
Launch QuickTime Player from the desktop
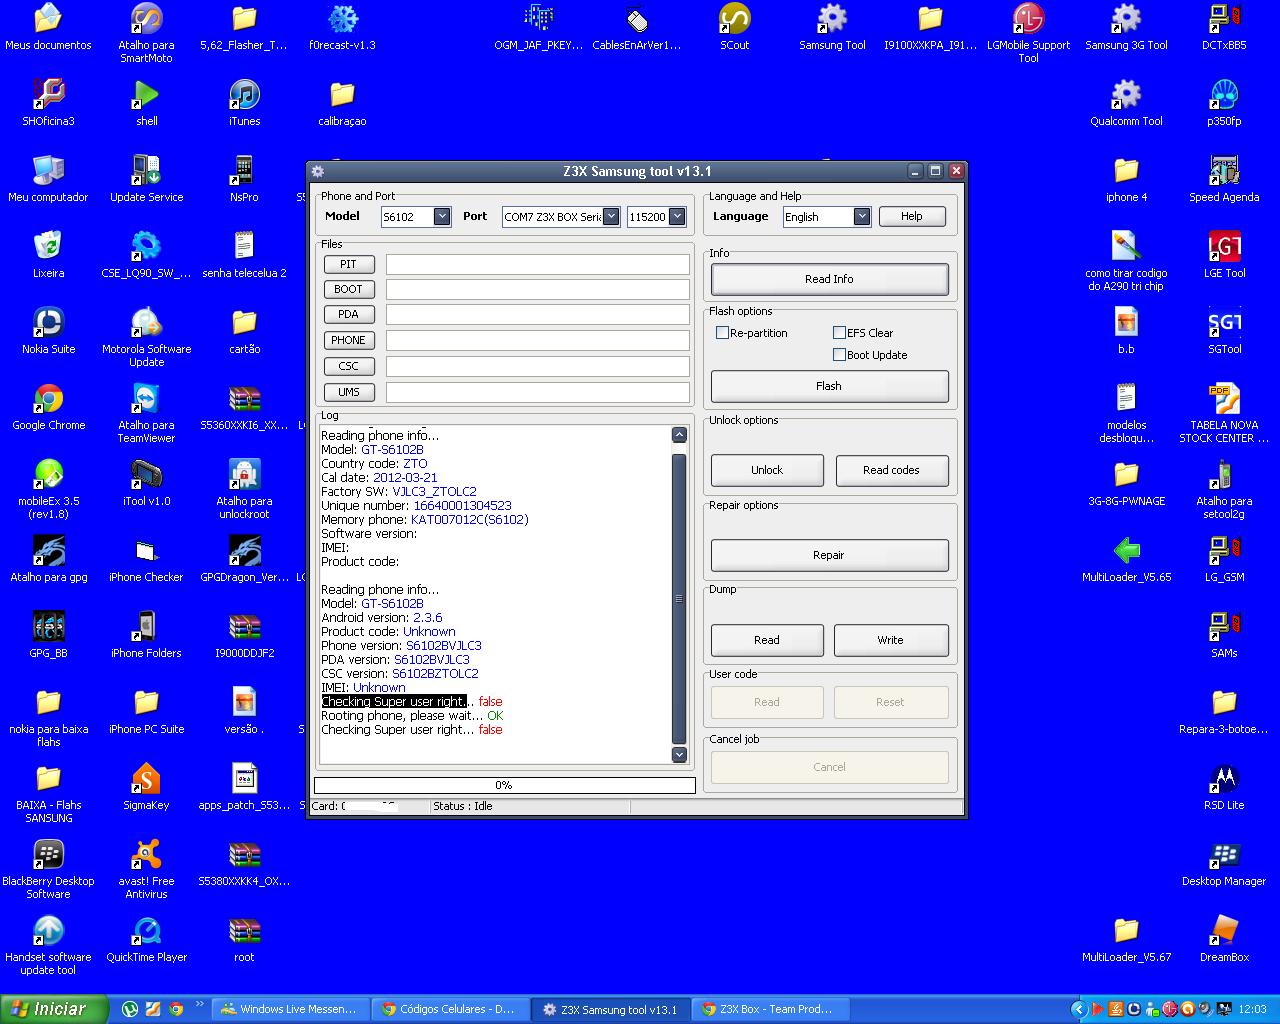(x=146, y=939)
